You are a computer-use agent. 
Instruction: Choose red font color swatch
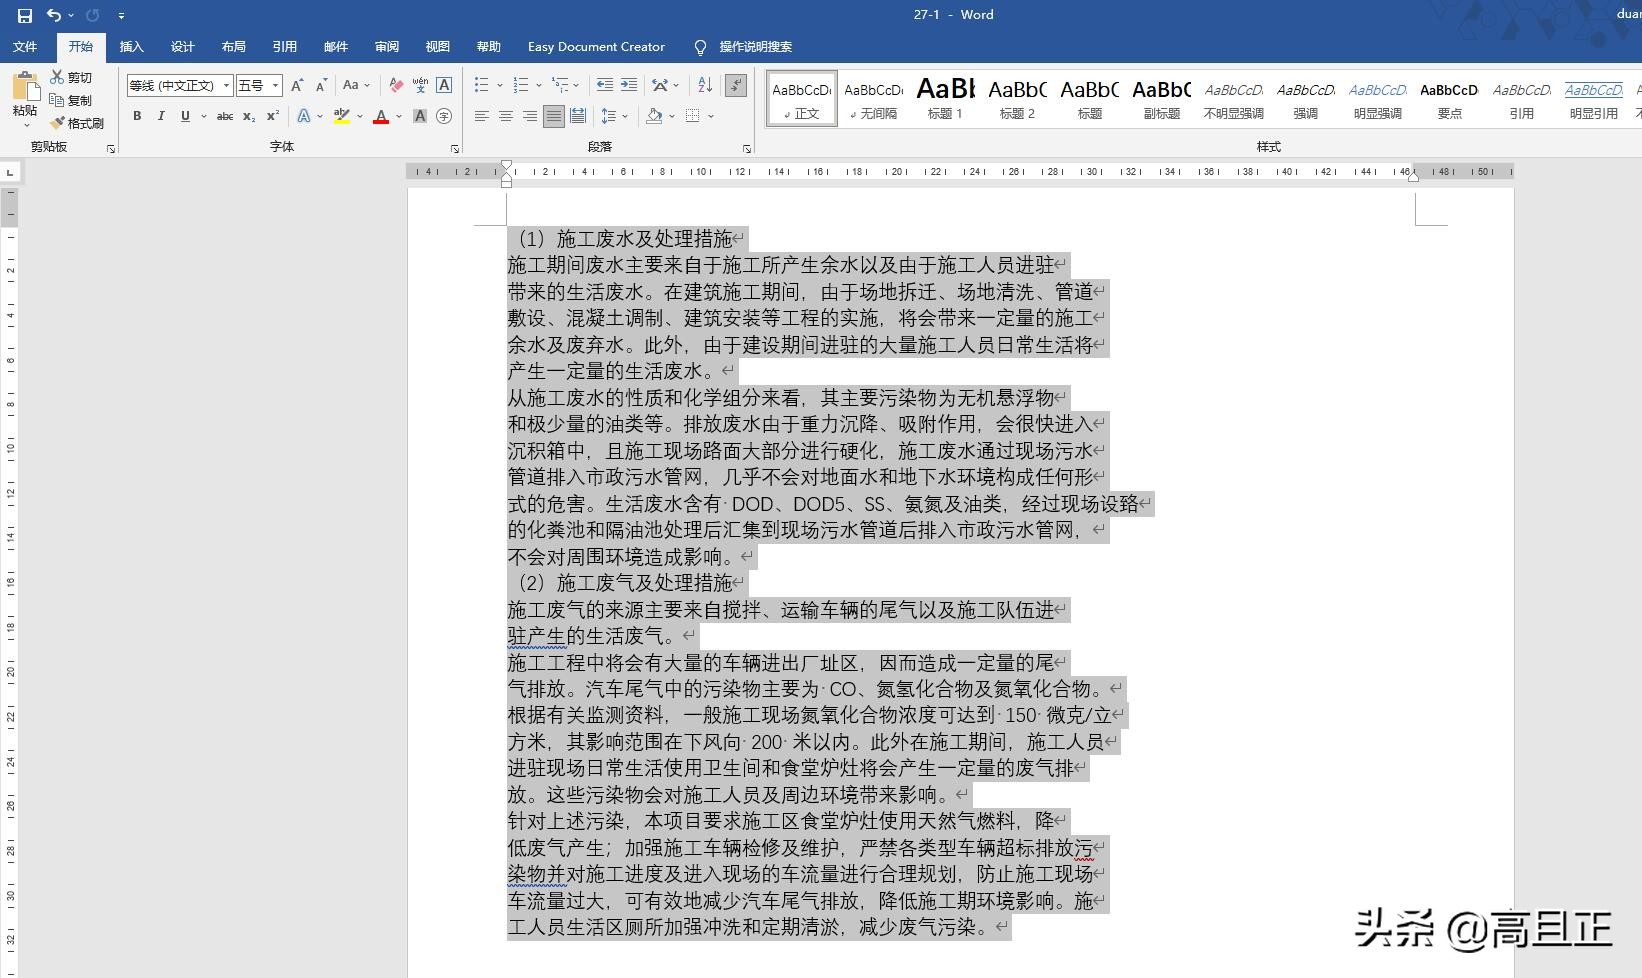pyautogui.click(x=381, y=117)
